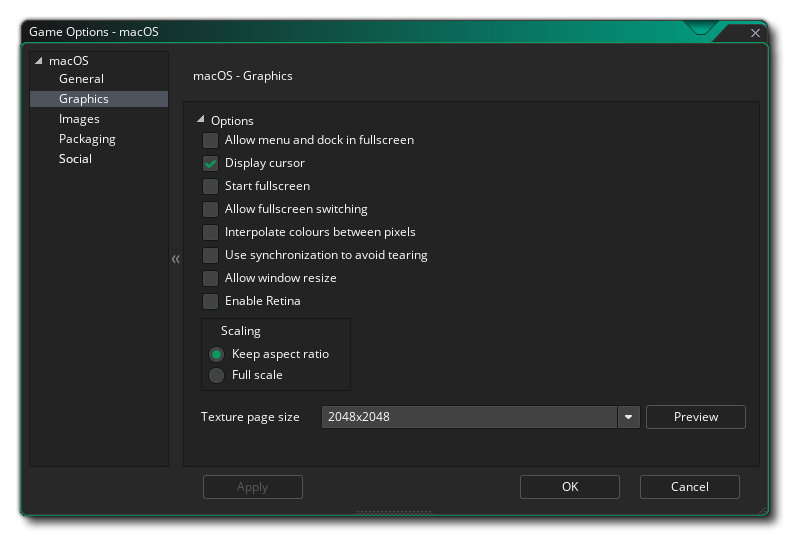Open the General settings page
The width and height of the screenshot is (789, 536).
(x=81, y=79)
